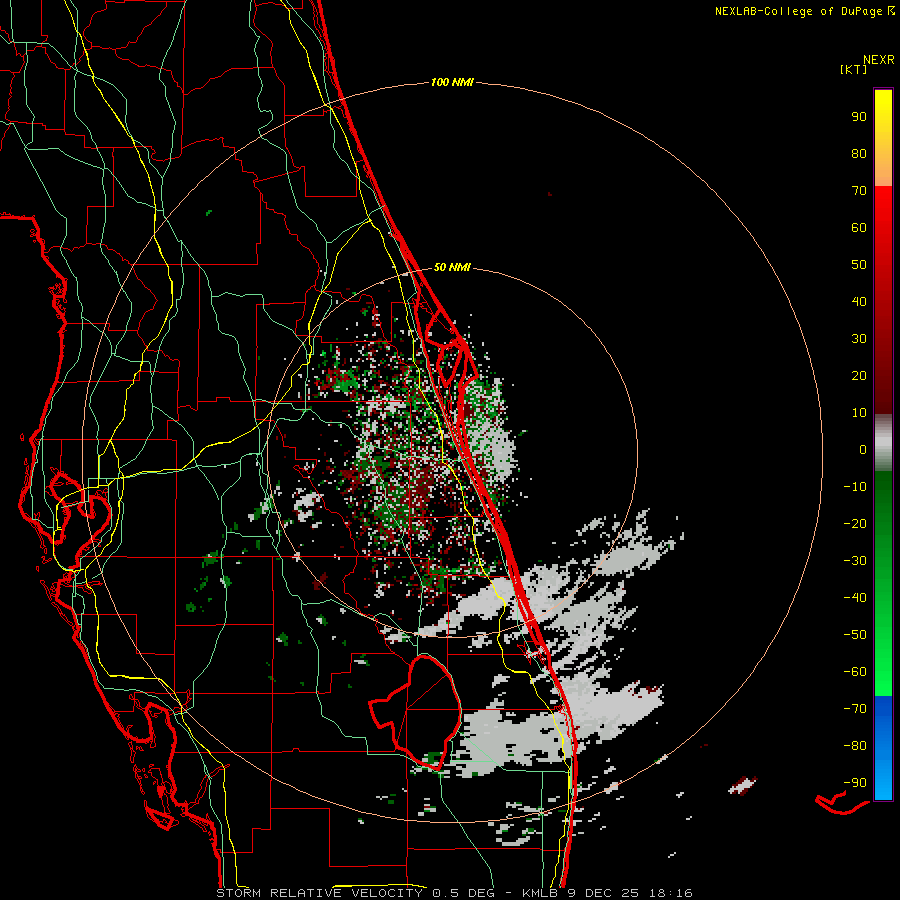Image resolution: width=900 pixels, height=900 pixels.
Task: Click the -20 value on the velocity scale
Action: (855, 523)
